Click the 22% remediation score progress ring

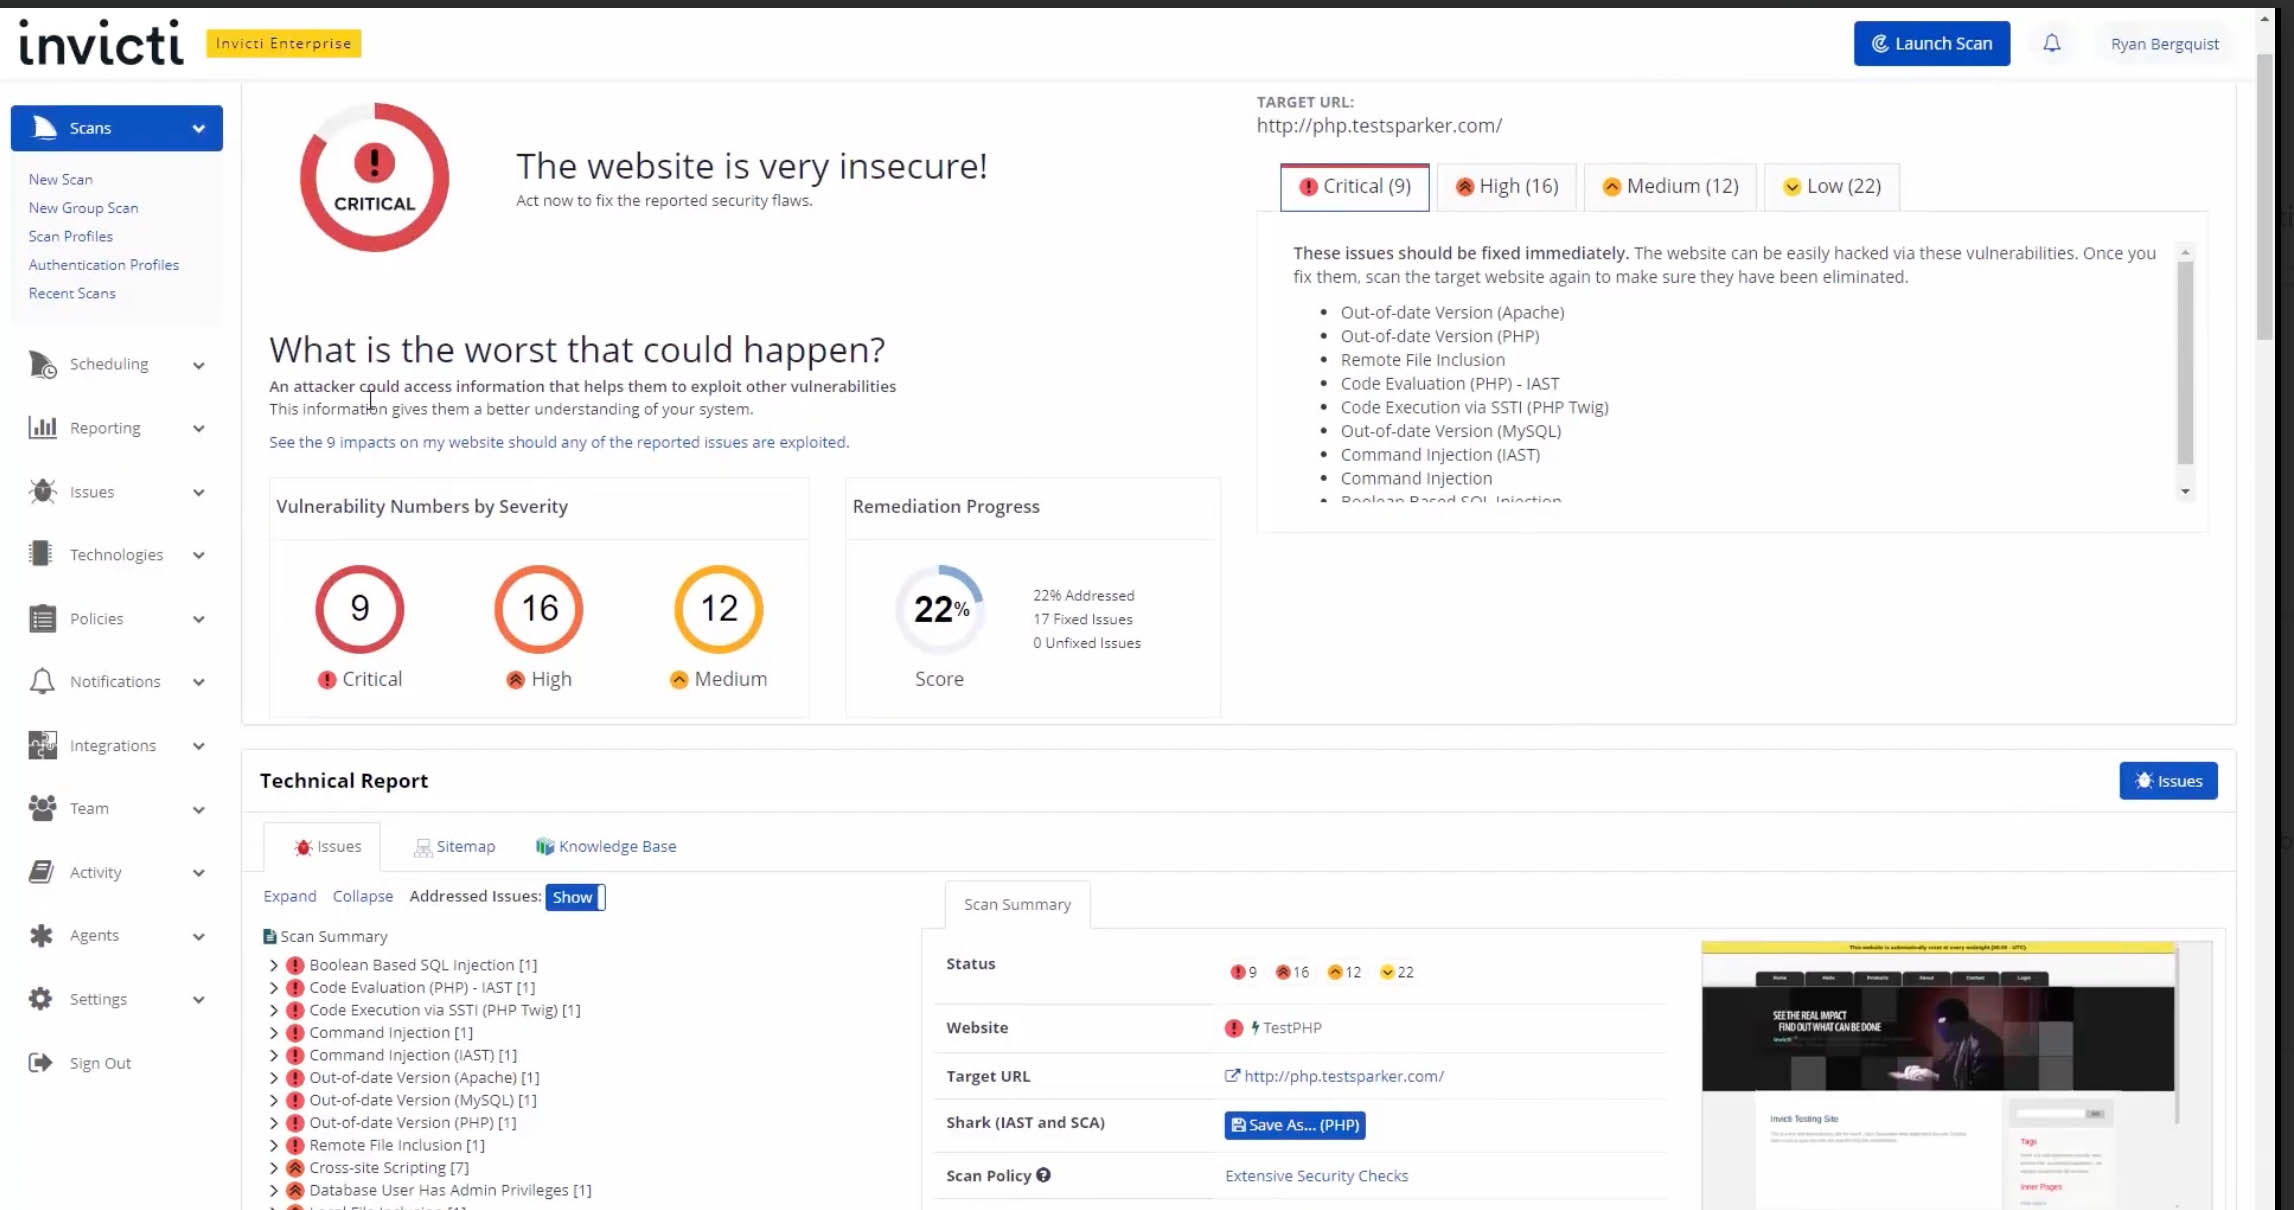939,609
